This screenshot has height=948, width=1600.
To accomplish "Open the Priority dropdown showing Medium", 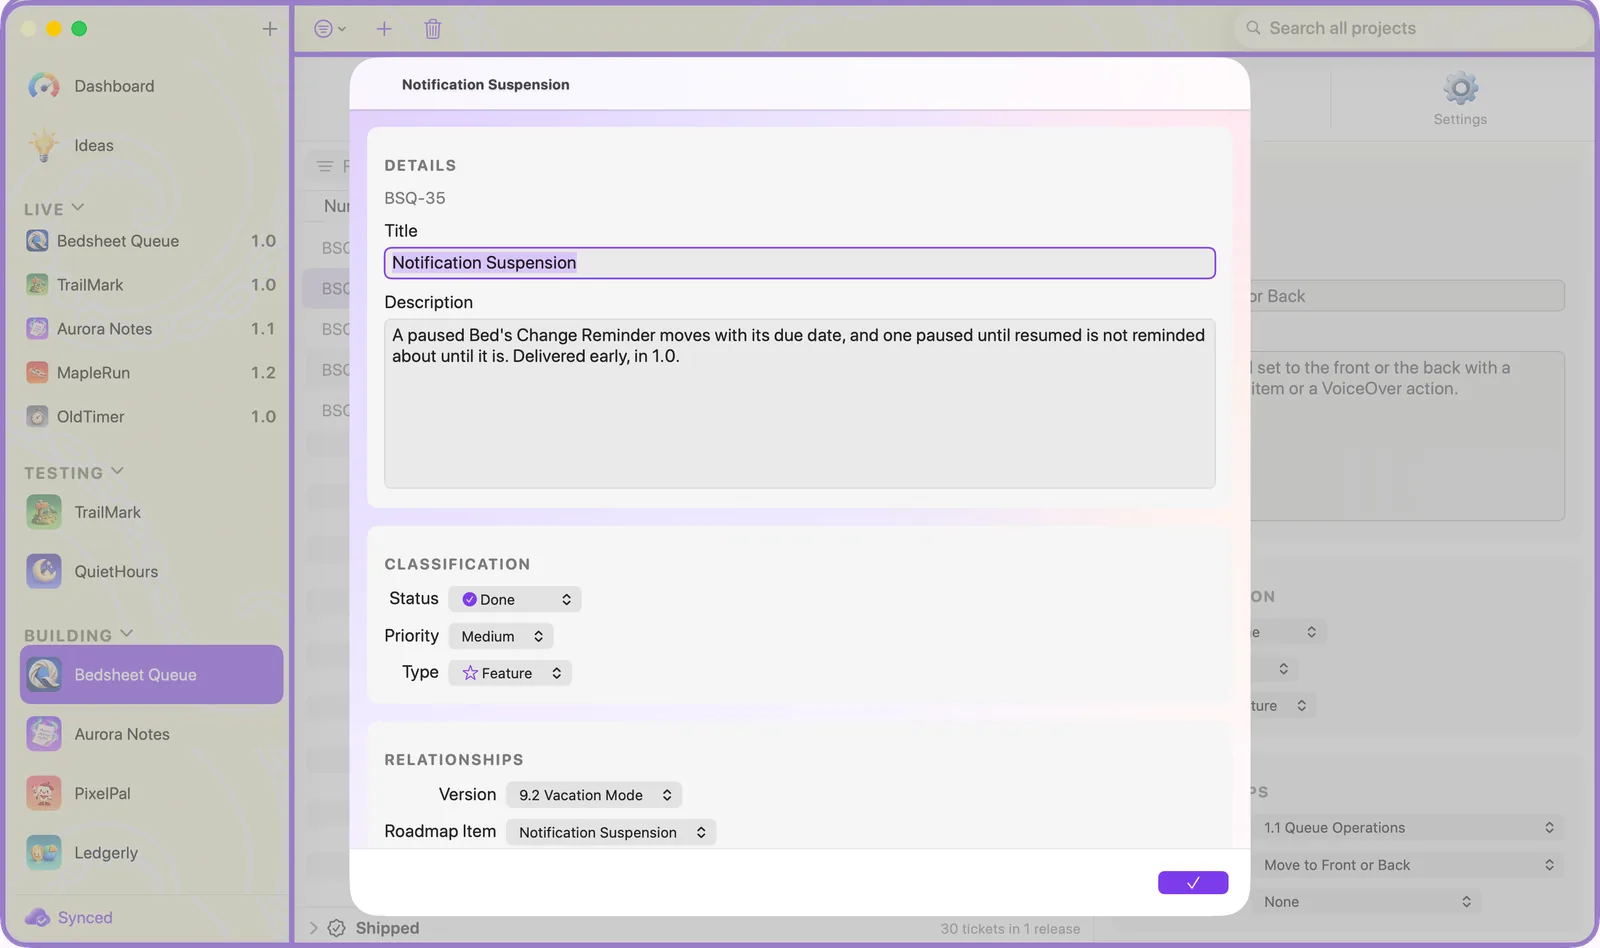I will click(x=501, y=636).
